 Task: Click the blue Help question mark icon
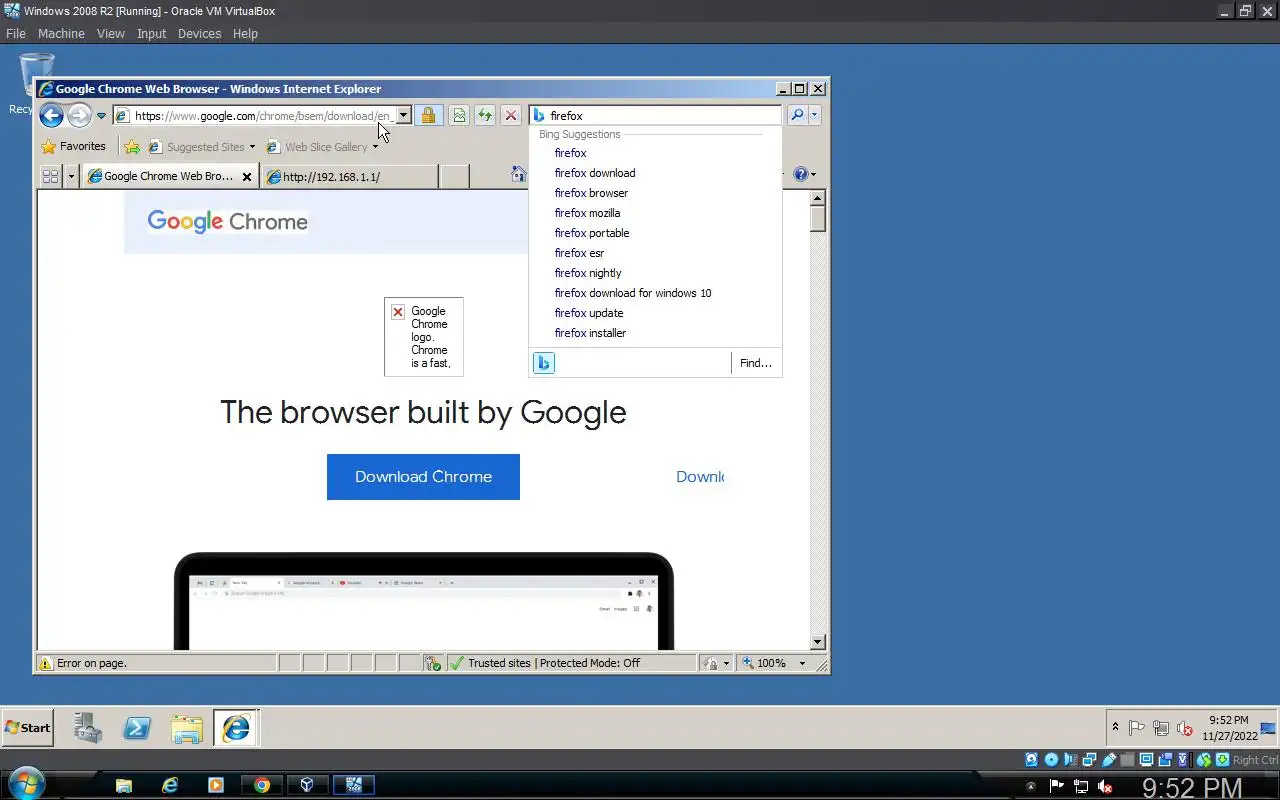tap(800, 174)
